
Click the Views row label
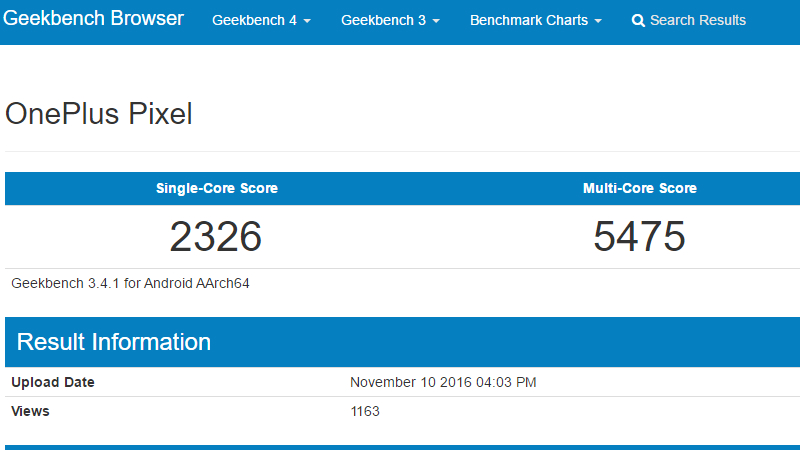30,411
